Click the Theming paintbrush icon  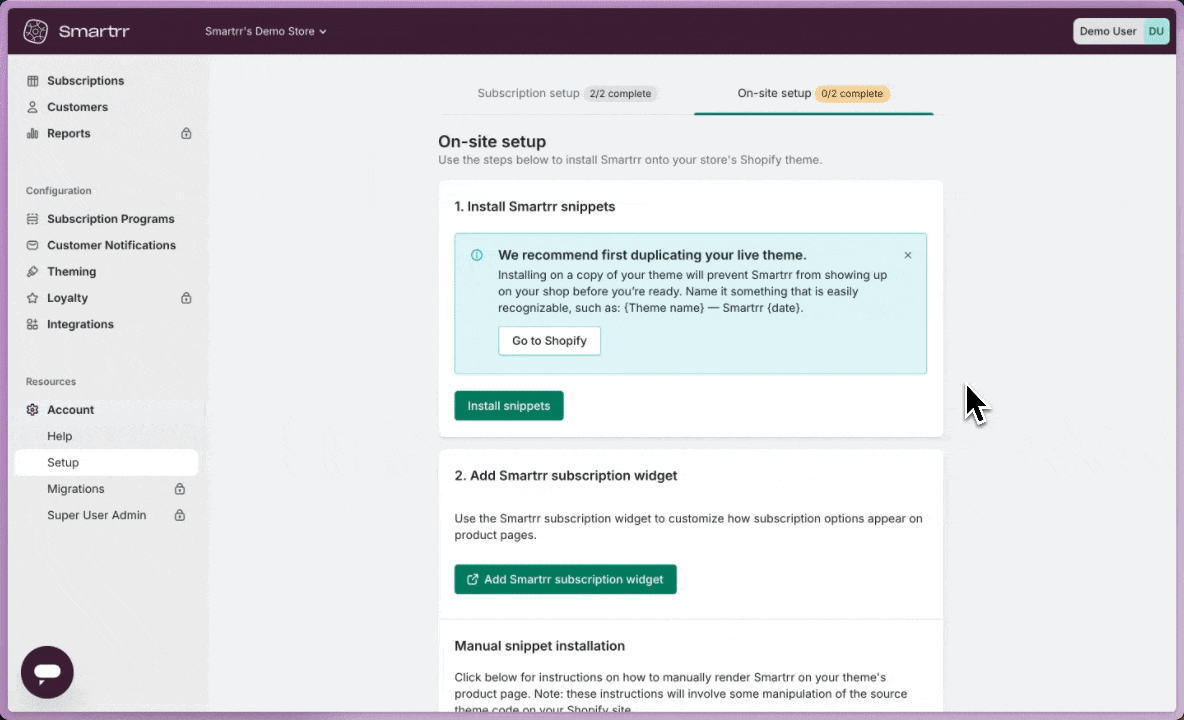[x=32, y=272]
